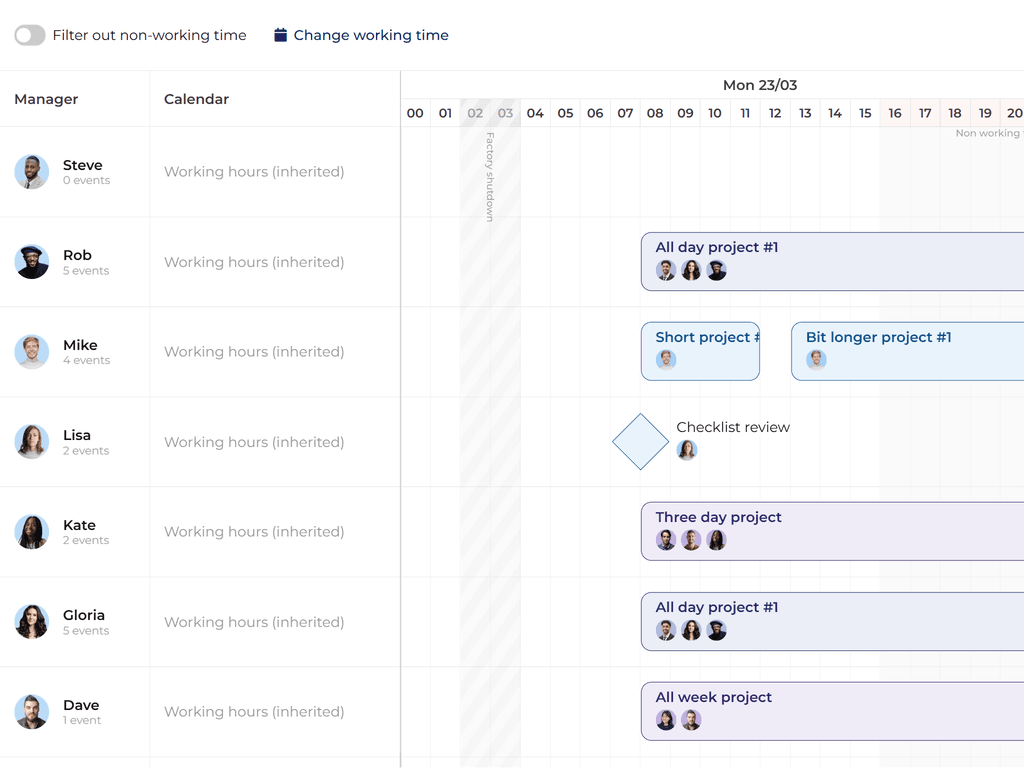Screen dimensions: 1024x768
Task: Click the third avatar in Gloria's All day project
Action: click(716, 629)
